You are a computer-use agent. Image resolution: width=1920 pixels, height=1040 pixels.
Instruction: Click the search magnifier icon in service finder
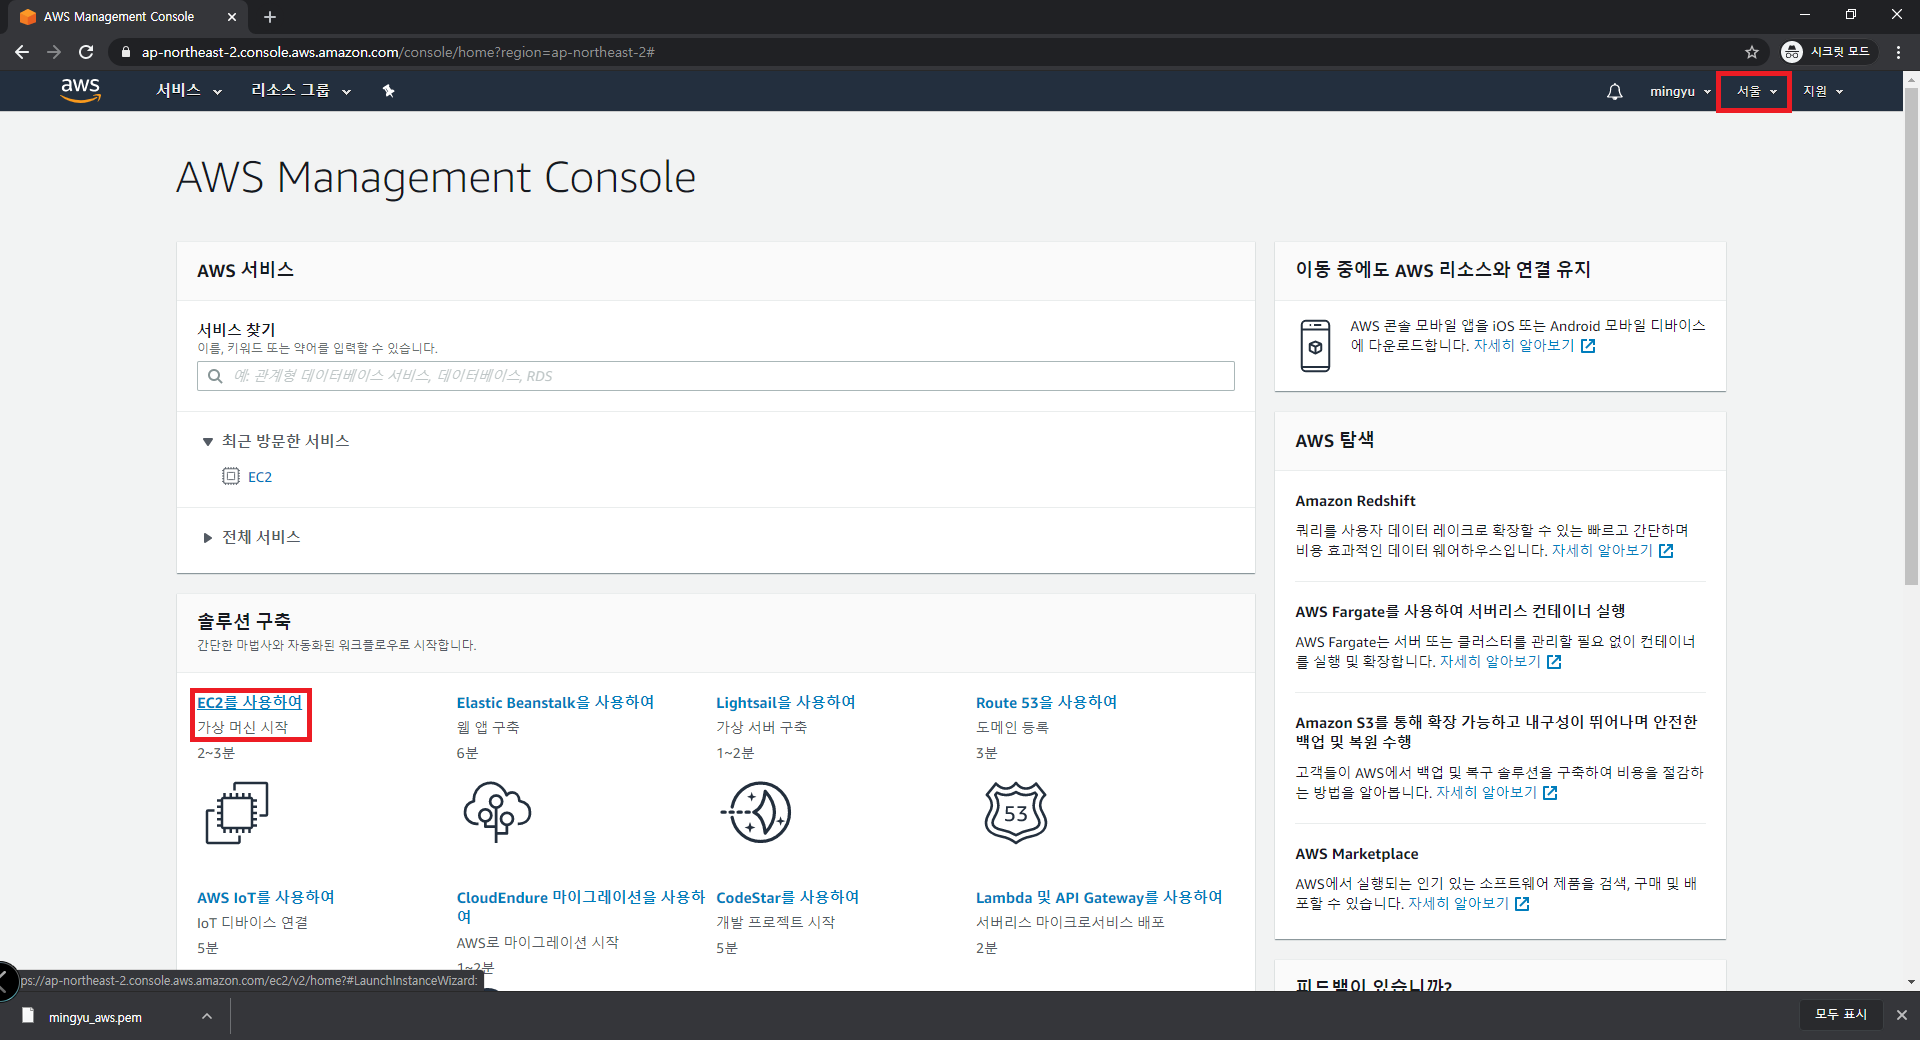[215, 376]
